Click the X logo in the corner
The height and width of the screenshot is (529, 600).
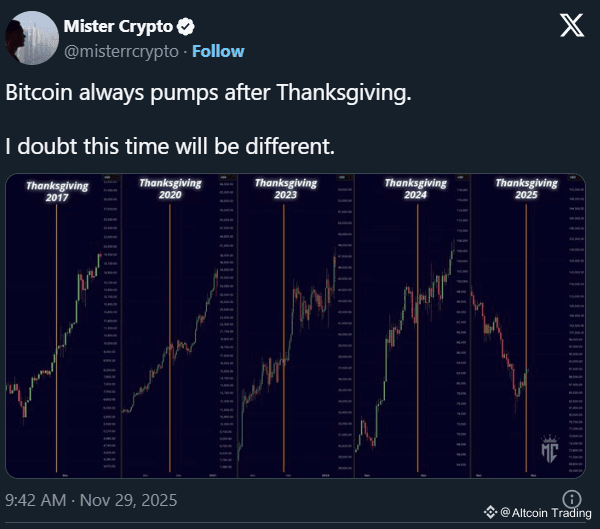[569, 27]
